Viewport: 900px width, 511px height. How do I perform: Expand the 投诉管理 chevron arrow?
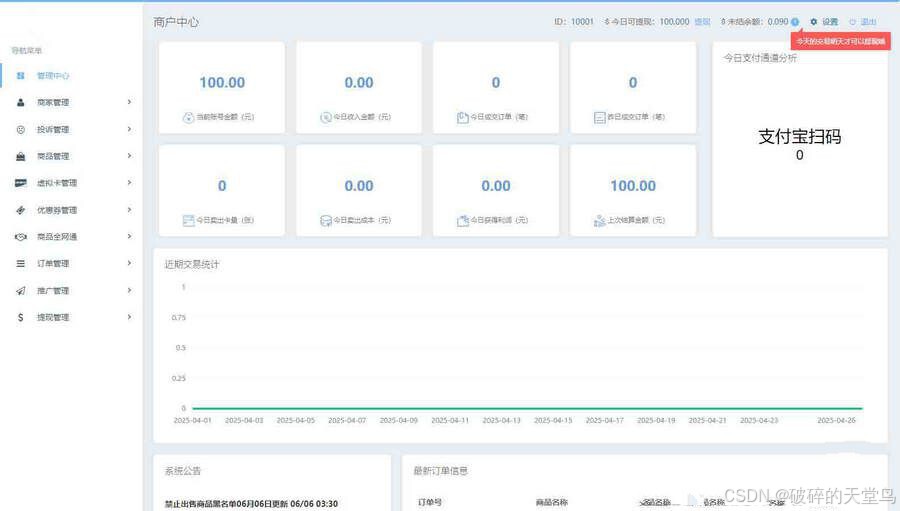(129, 129)
